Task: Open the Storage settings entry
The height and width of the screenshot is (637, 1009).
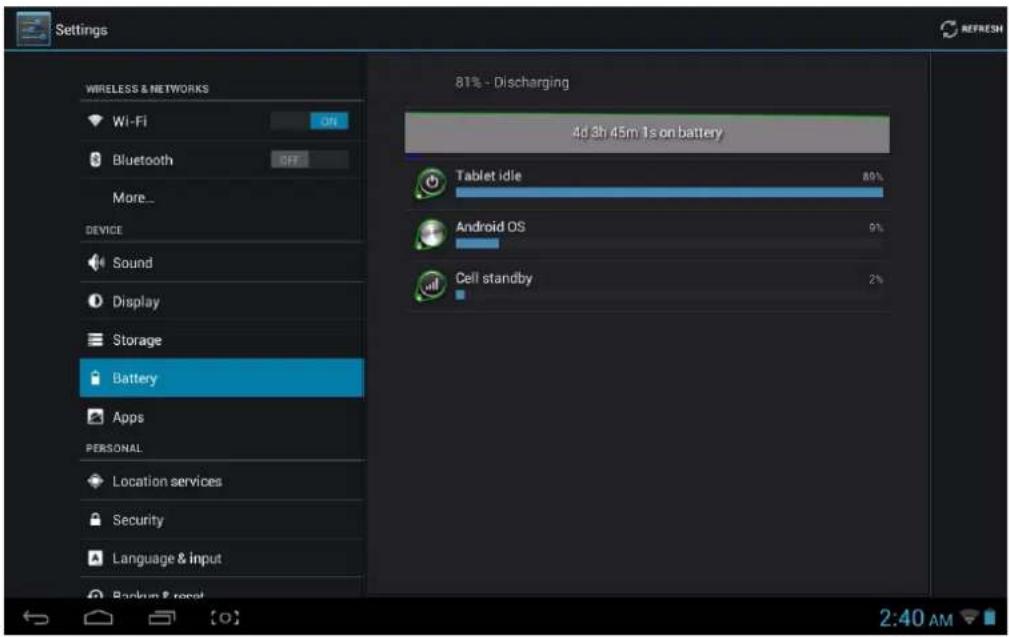Action: (x=222, y=340)
